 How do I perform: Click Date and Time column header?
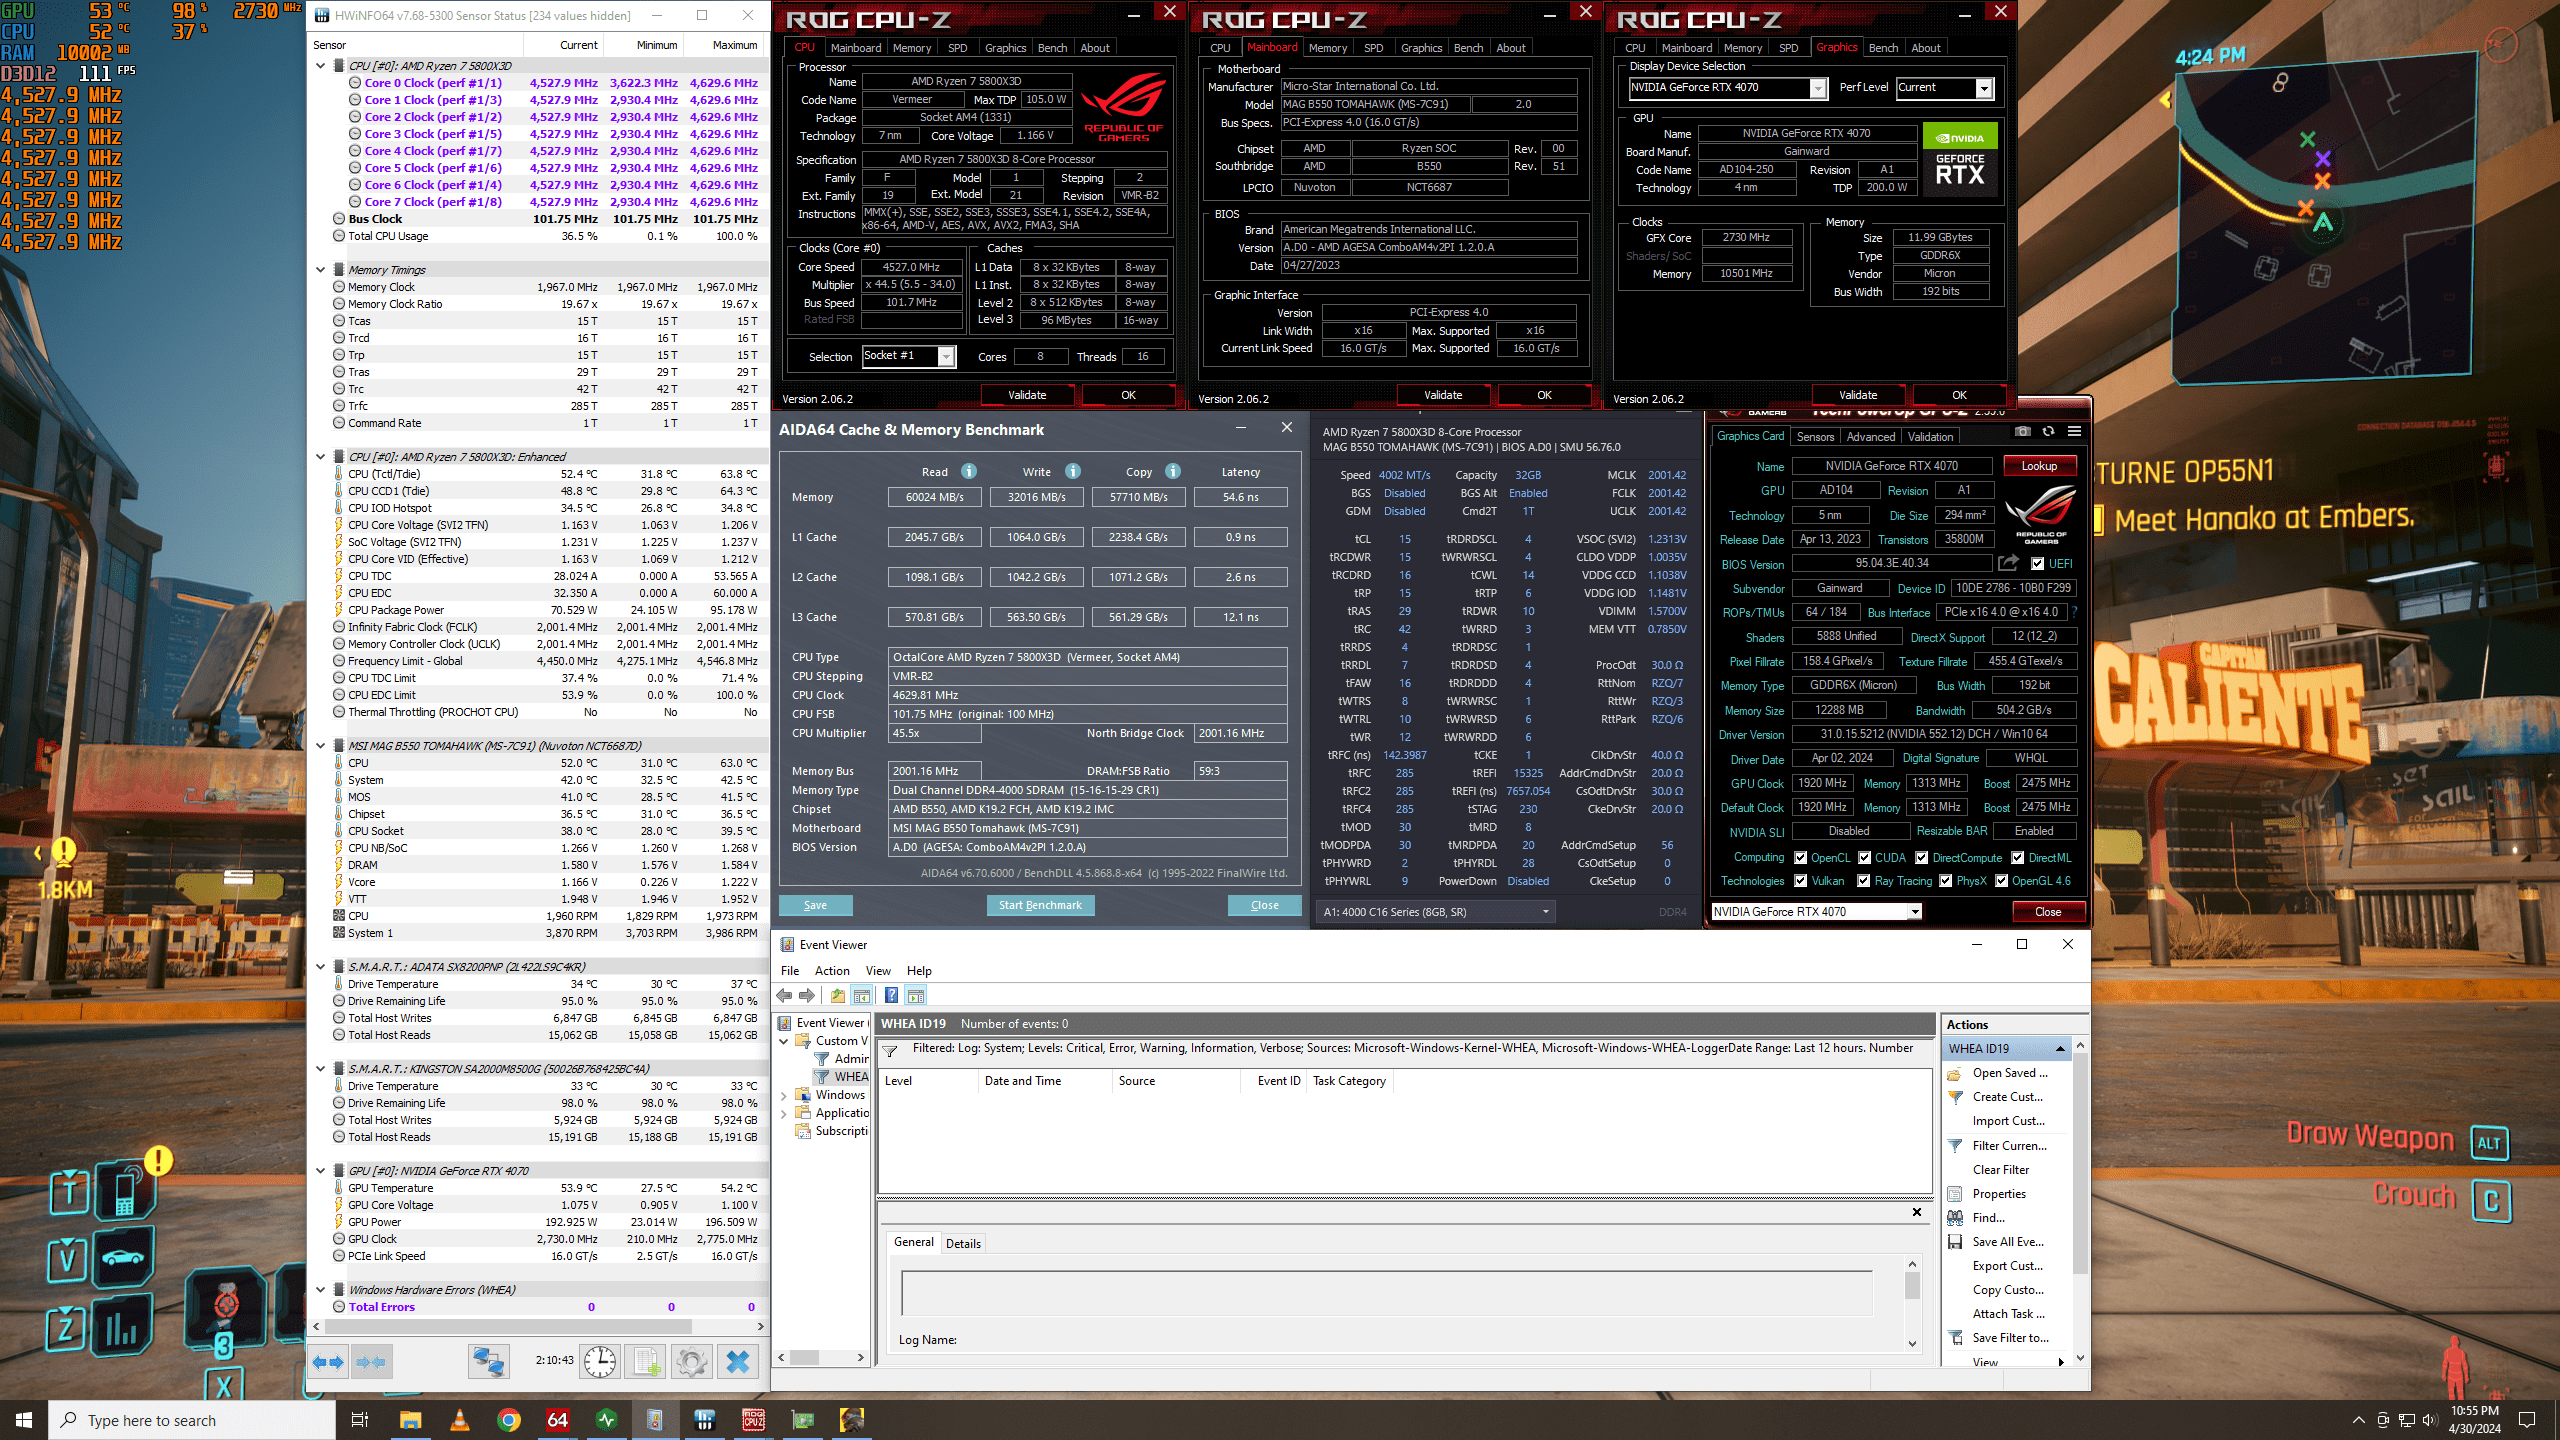[1044, 1081]
